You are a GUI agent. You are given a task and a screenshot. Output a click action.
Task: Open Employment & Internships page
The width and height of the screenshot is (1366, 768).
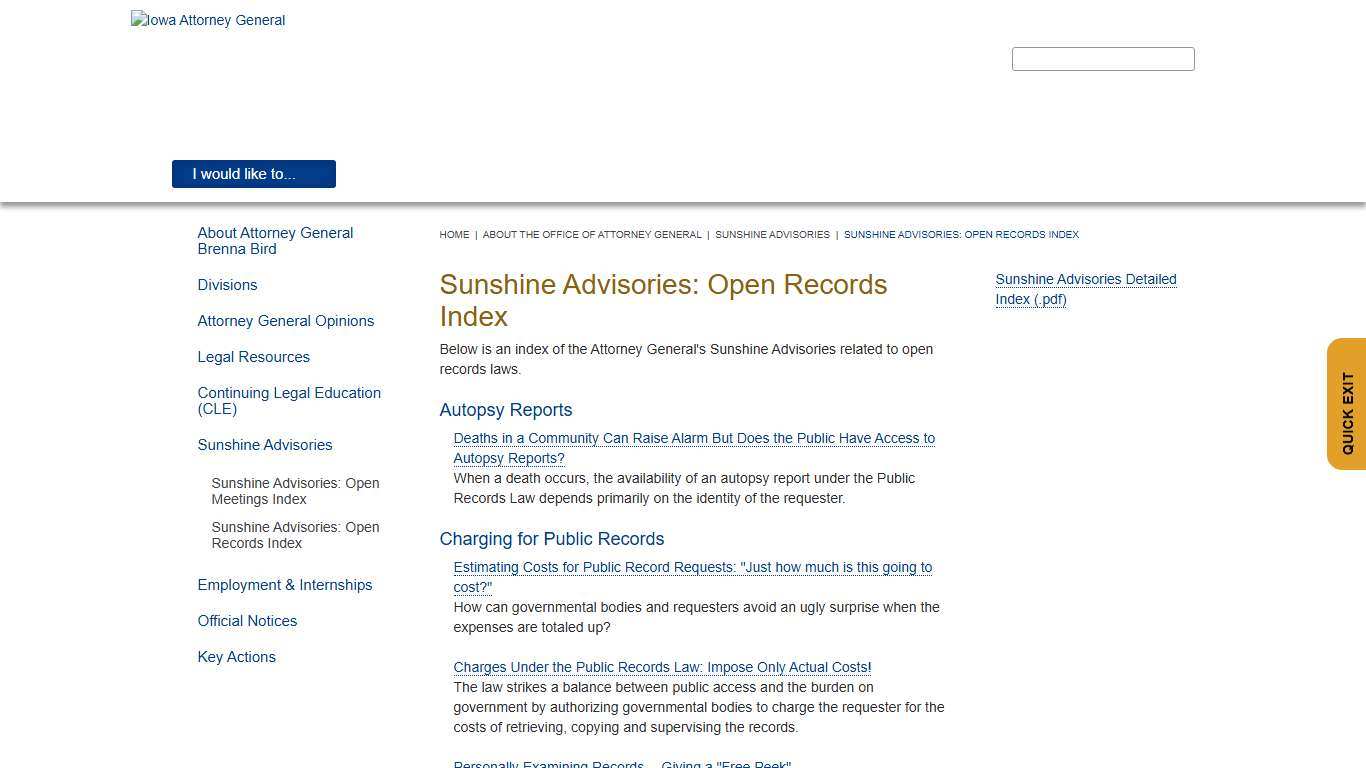click(x=285, y=585)
